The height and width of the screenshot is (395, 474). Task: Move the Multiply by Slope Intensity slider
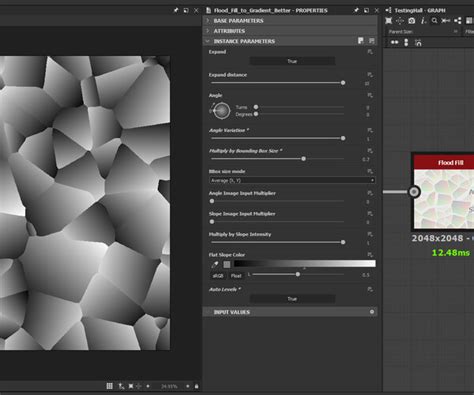pos(343,242)
